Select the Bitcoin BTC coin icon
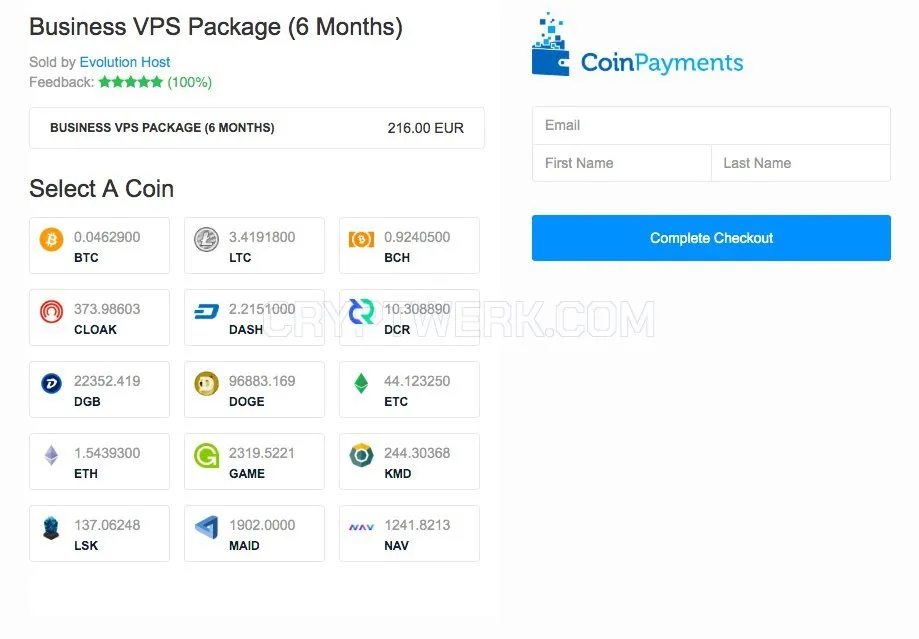This screenshot has height=639, width=919. (52, 239)
